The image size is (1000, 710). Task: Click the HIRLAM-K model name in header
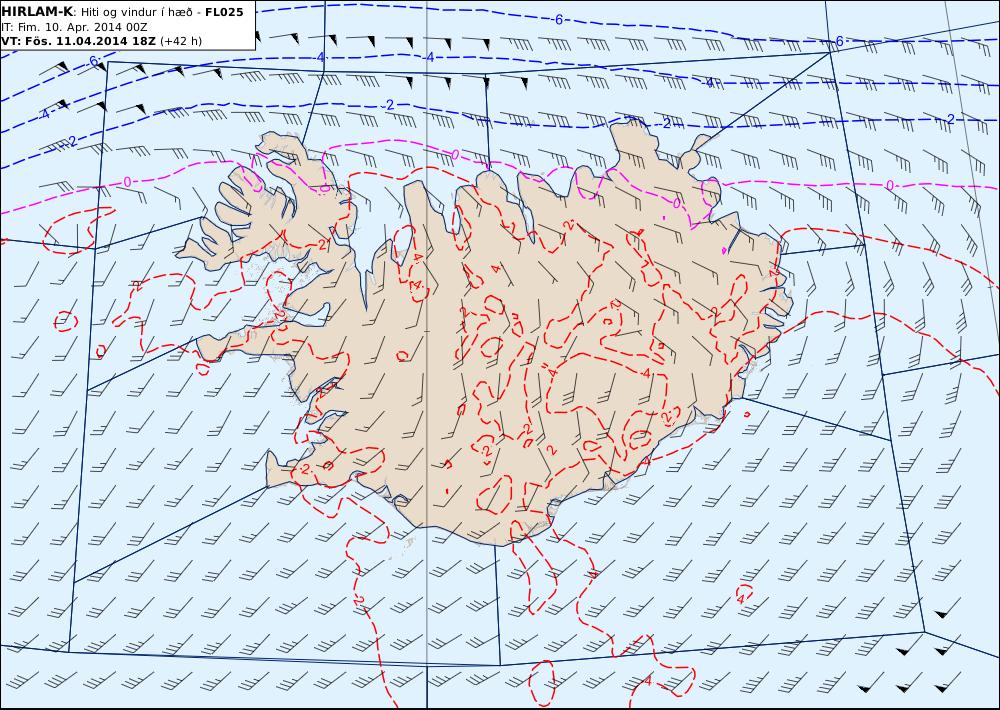37,11
